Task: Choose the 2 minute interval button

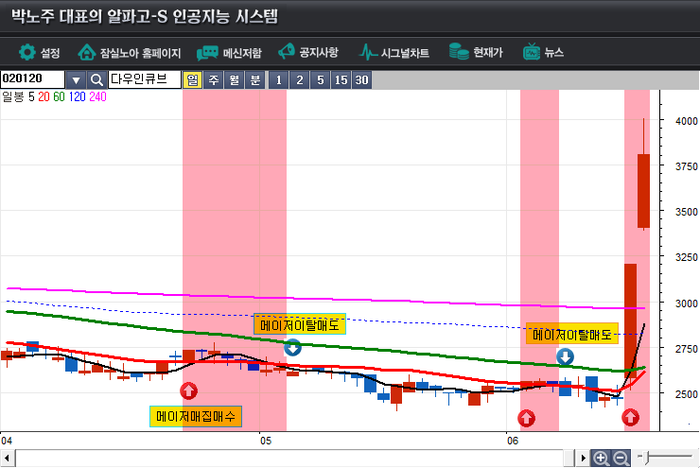Action: point(300,80)
